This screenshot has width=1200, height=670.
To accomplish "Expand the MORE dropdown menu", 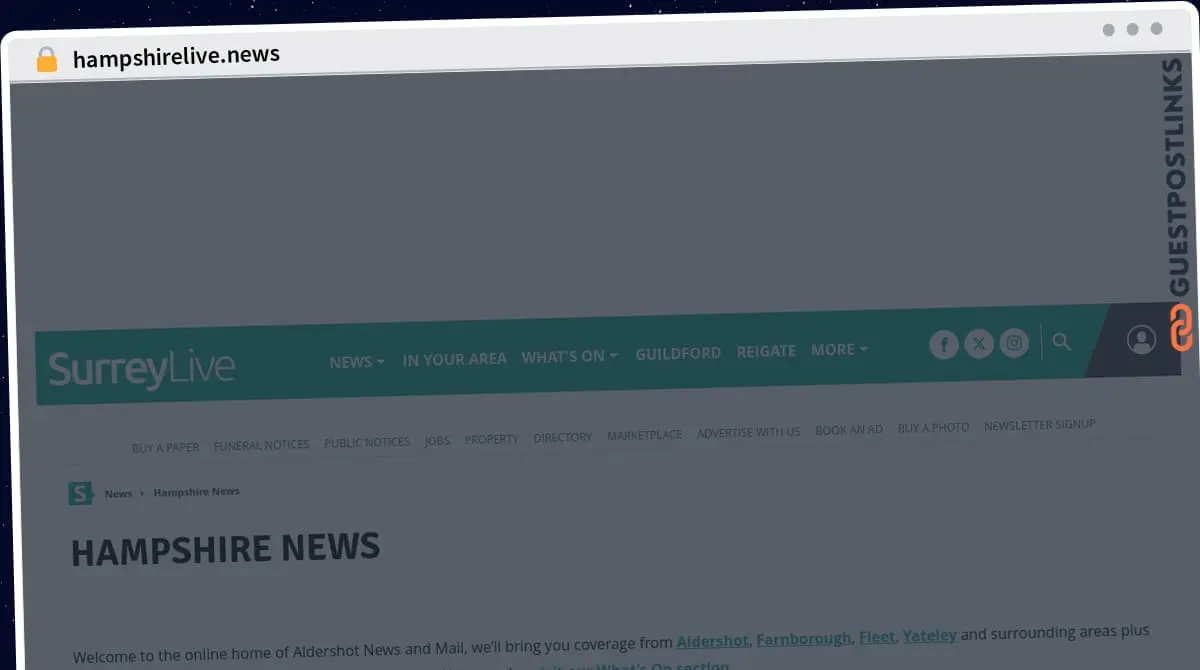I will [839, 350].
